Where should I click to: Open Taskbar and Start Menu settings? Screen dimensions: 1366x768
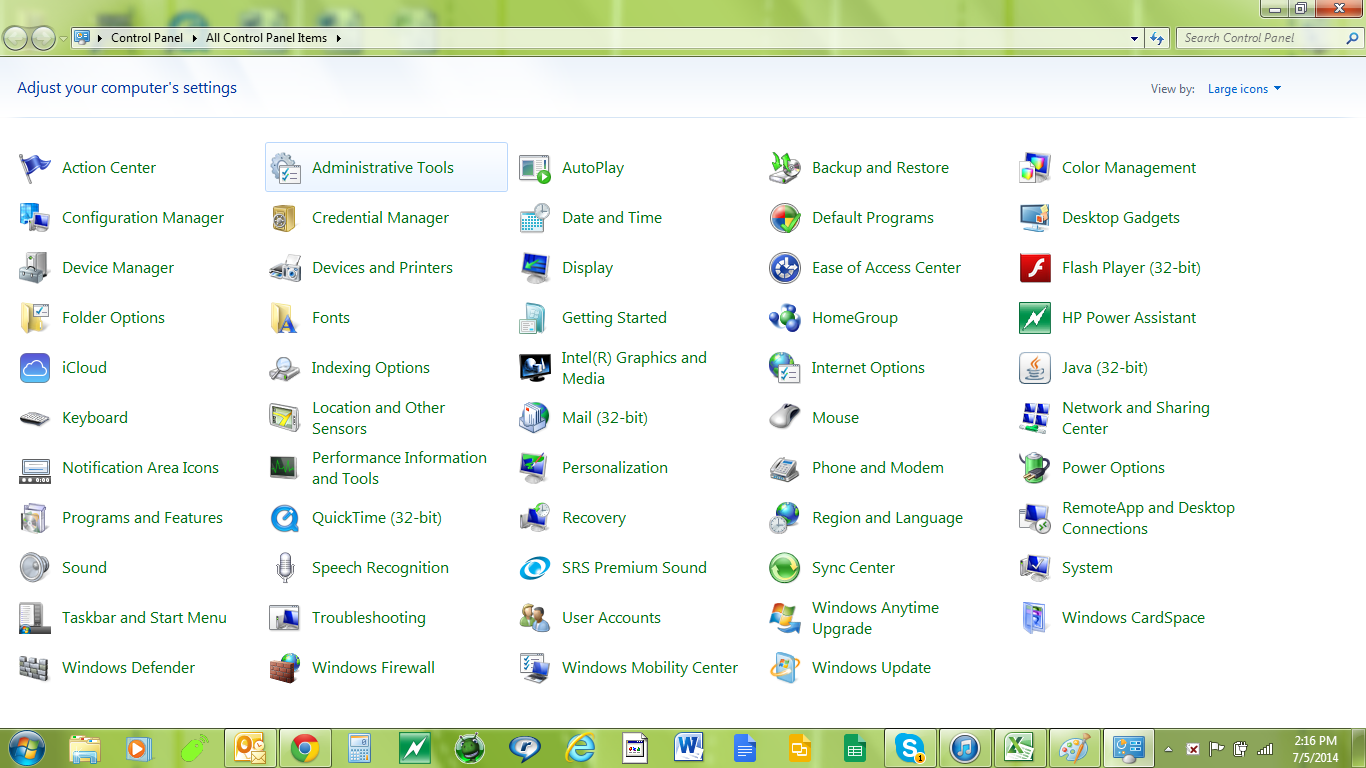point(144,618)
